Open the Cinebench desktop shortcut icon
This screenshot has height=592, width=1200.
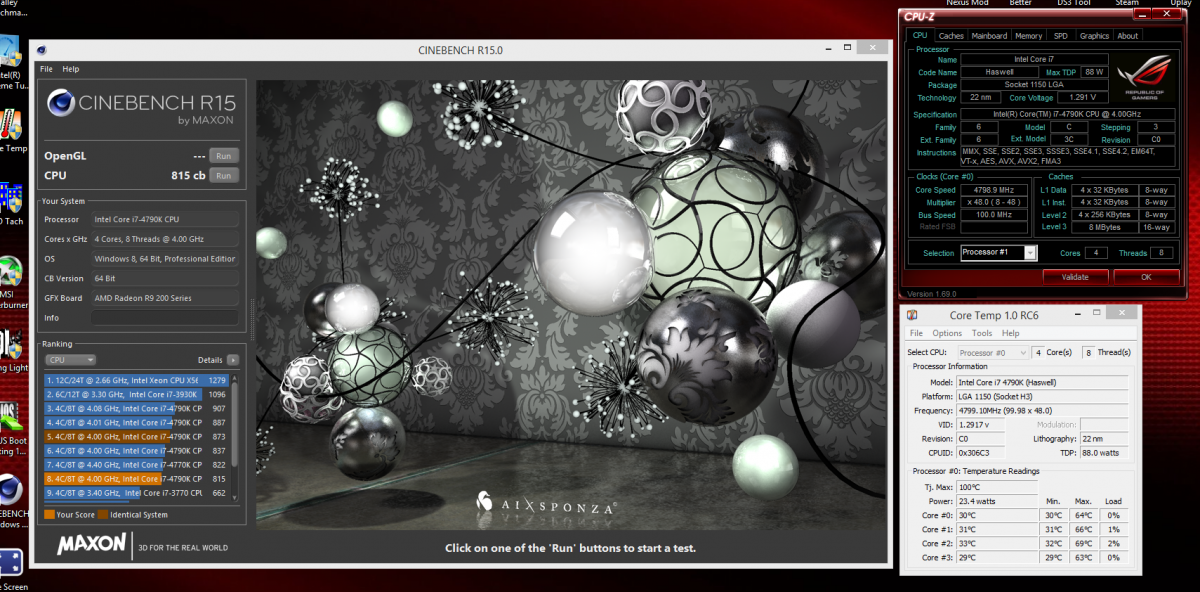point(9,490)
